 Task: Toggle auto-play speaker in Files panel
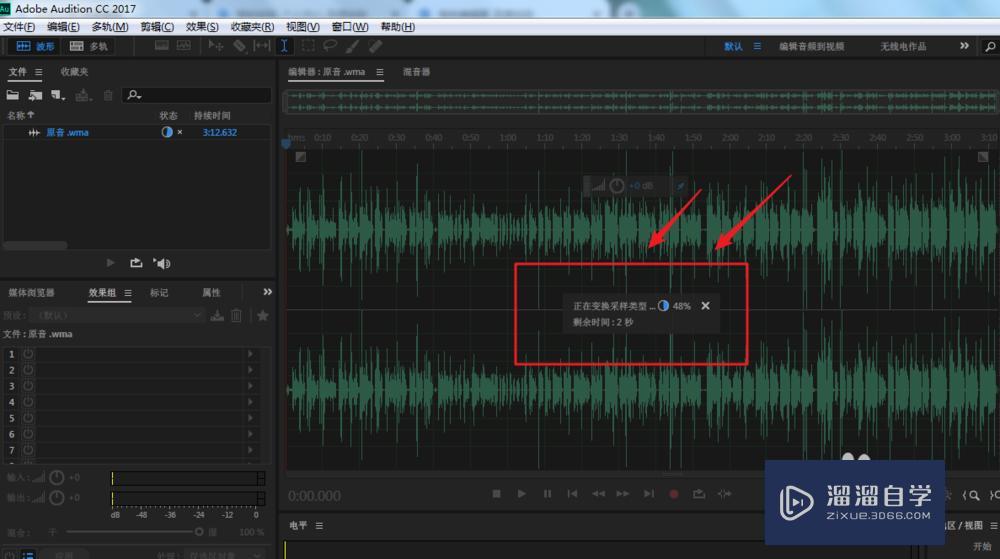(x=161, y=263)
